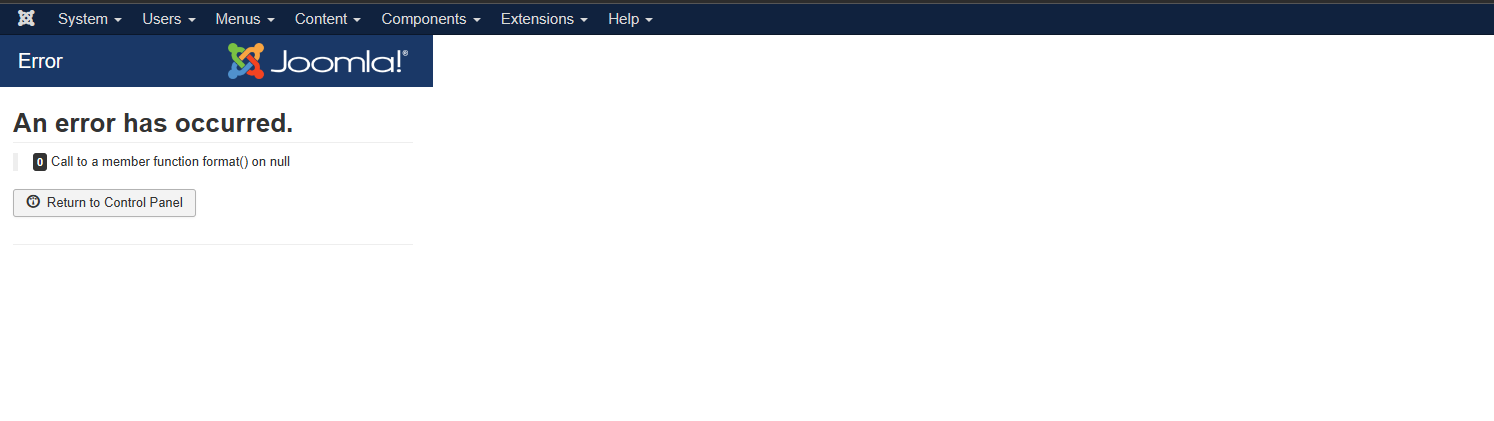Click the dashboard icon inside the Return button

coord(33,202)
